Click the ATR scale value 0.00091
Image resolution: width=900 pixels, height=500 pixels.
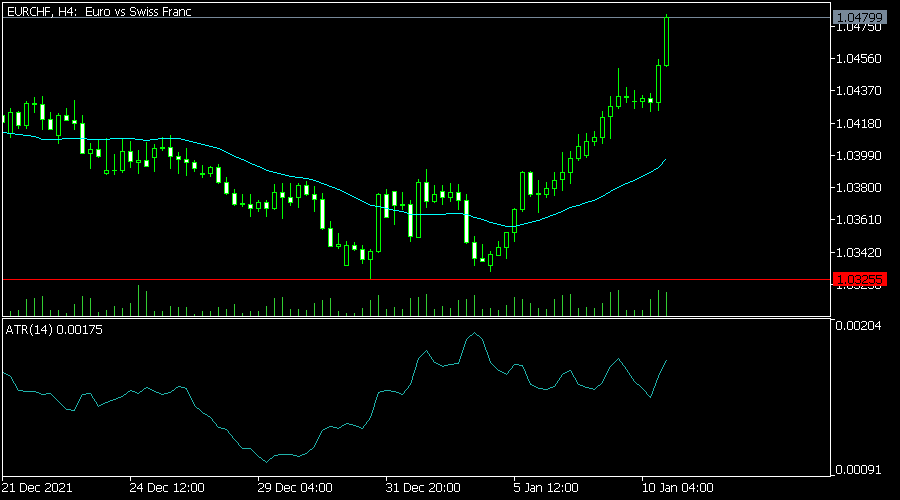859,470
